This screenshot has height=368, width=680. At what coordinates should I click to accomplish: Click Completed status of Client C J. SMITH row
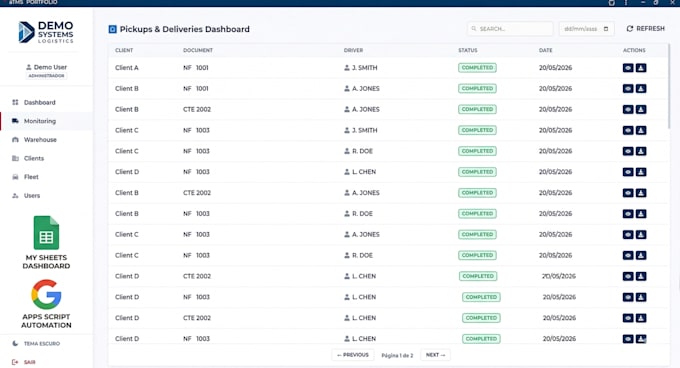pos(477,130)
